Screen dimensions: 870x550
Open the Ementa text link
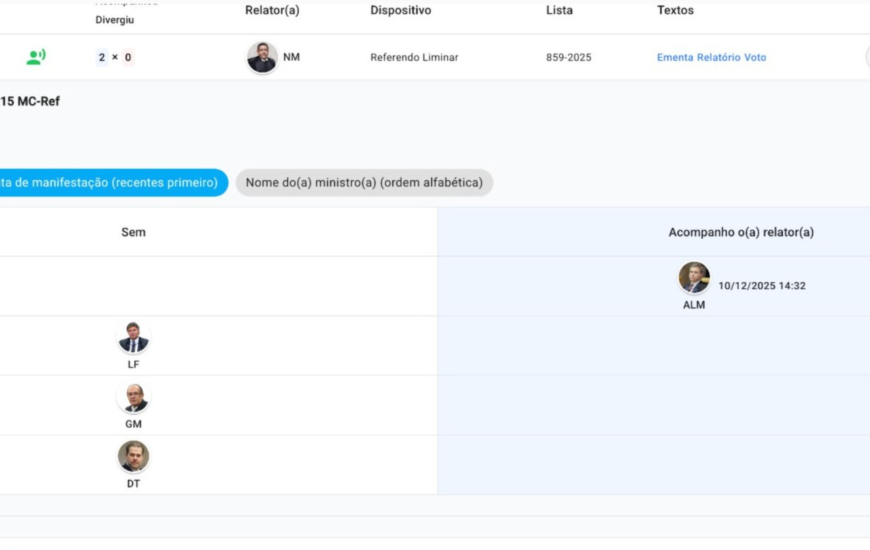[x=675, y=58]
